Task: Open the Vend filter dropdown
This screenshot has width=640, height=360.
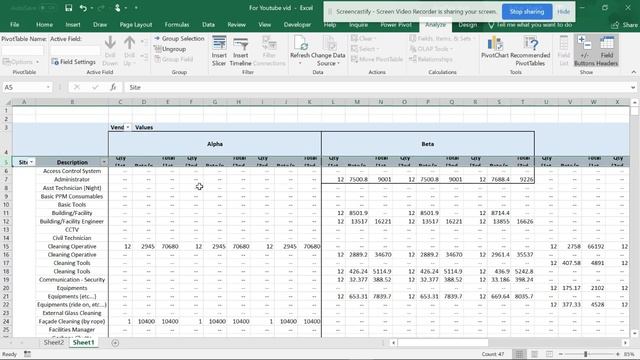Action: click(x=127, y=127)
